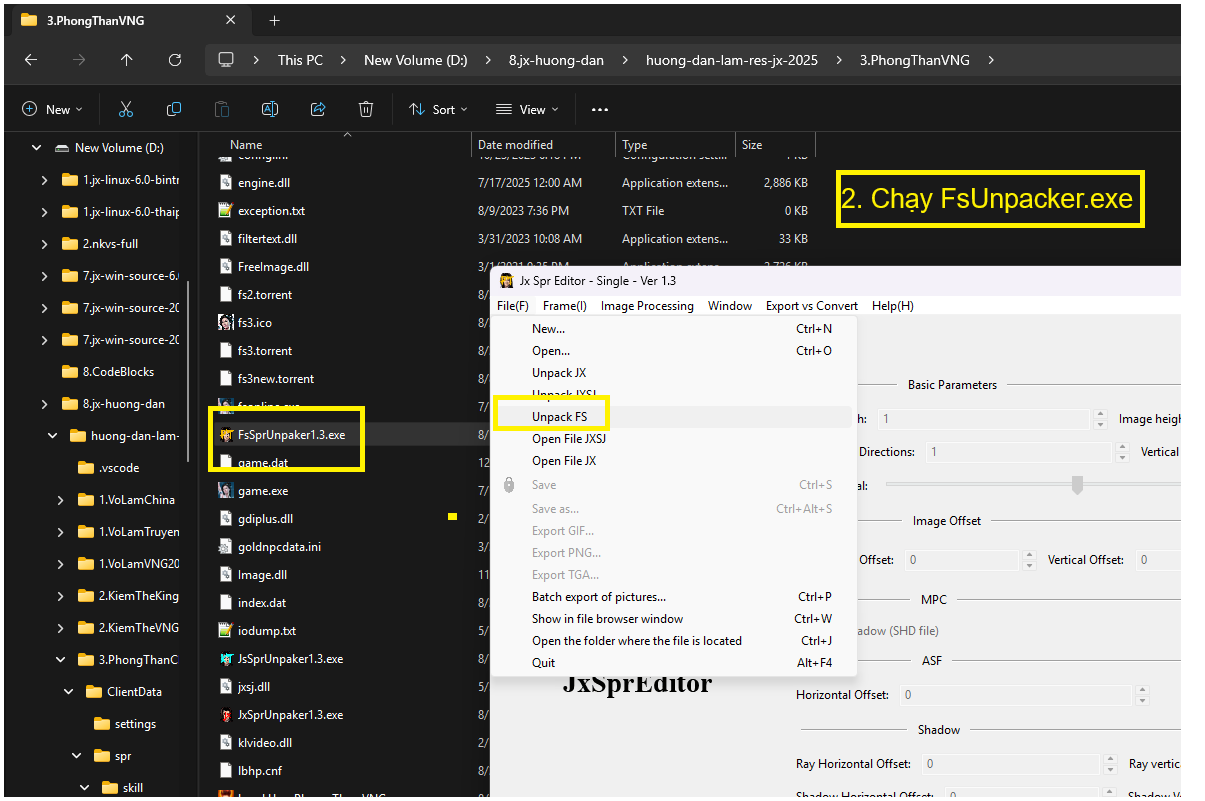This screenshot has height=801, width=1205.
Task: Click the Rename icon in toolbar
Action: tap(269, 109)
